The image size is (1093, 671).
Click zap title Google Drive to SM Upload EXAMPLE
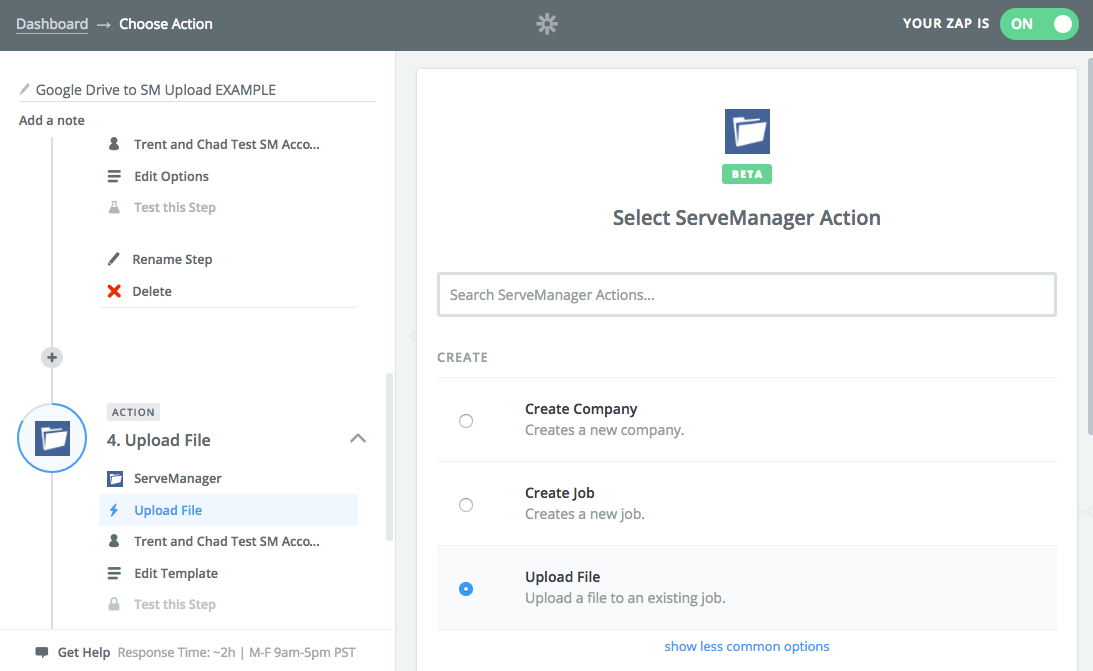click(155, 89)
